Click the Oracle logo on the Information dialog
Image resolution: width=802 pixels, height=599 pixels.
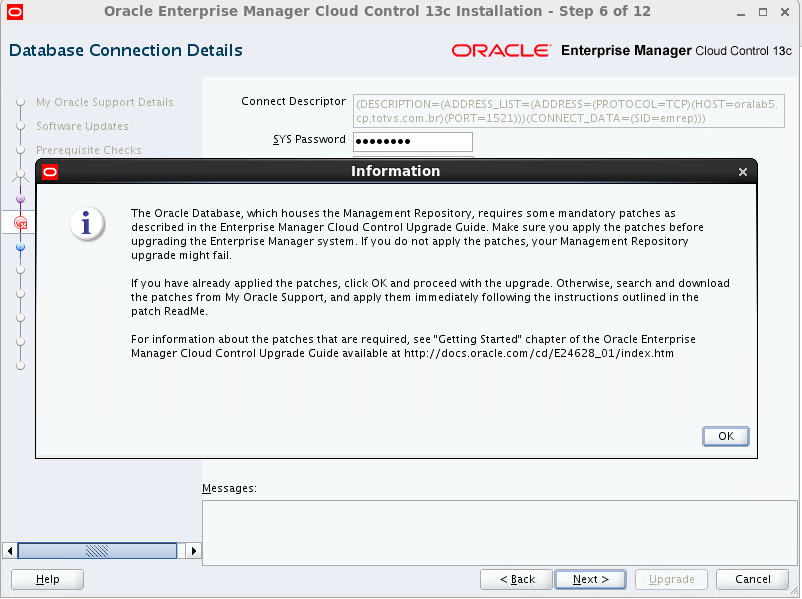click(x=49, y=171)
